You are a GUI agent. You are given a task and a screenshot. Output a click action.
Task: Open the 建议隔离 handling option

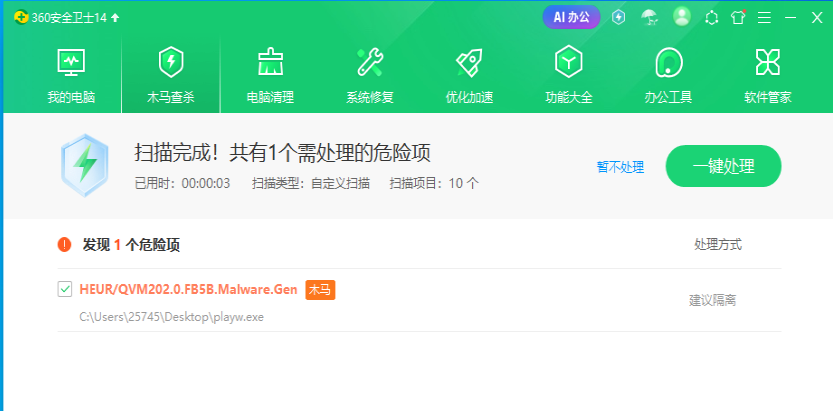712,301
